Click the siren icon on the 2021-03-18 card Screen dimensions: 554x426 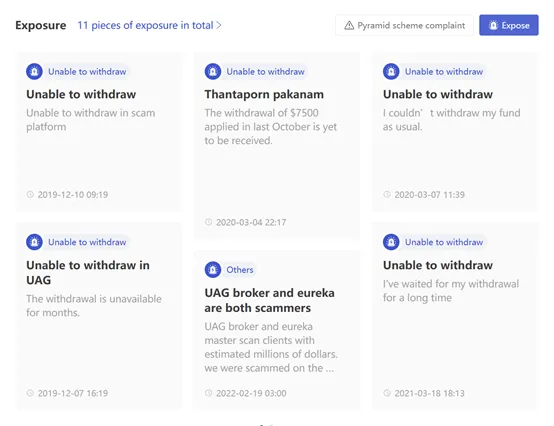click(x=391, y=242)
